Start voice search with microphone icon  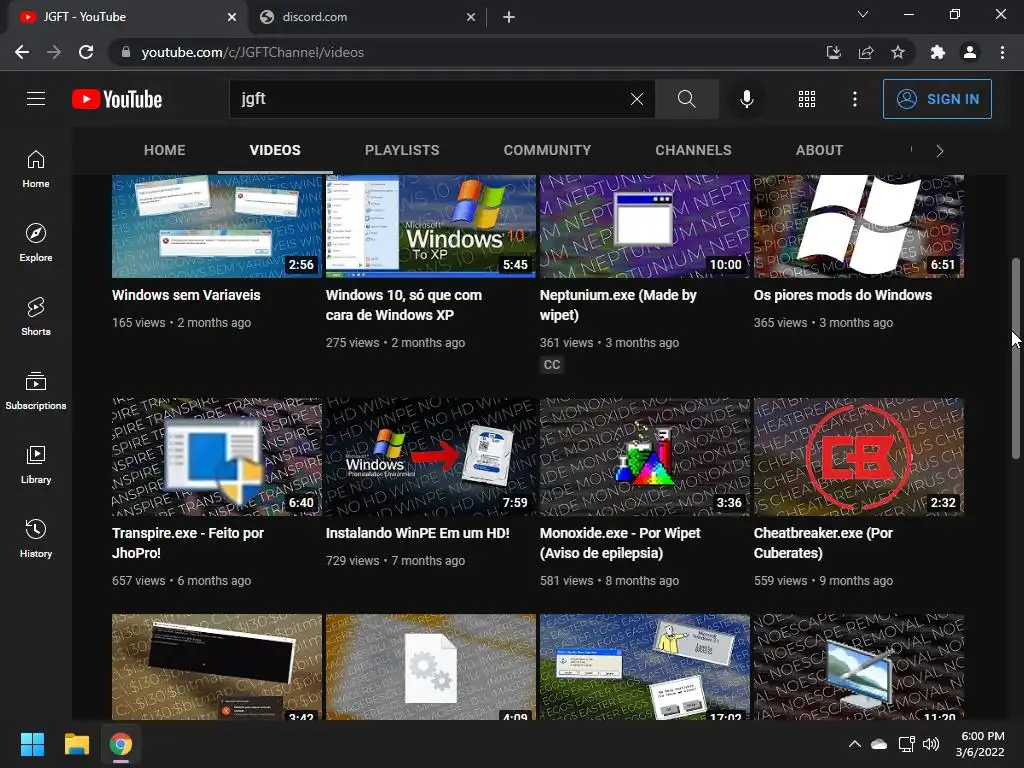coord(746,99)
